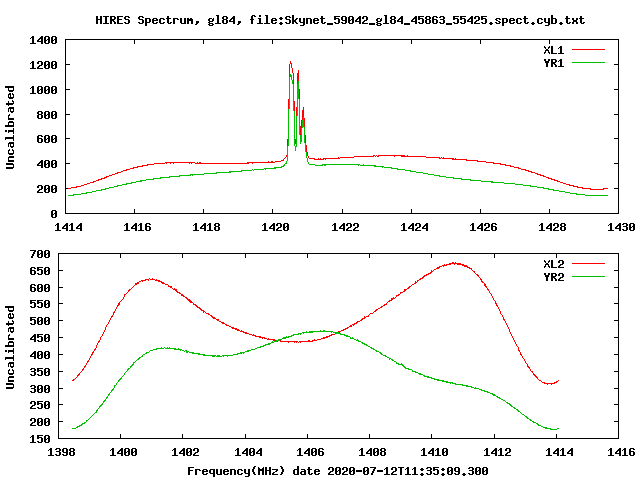Click the 1200 y-axis tick on top plot

tap(43, 65)
